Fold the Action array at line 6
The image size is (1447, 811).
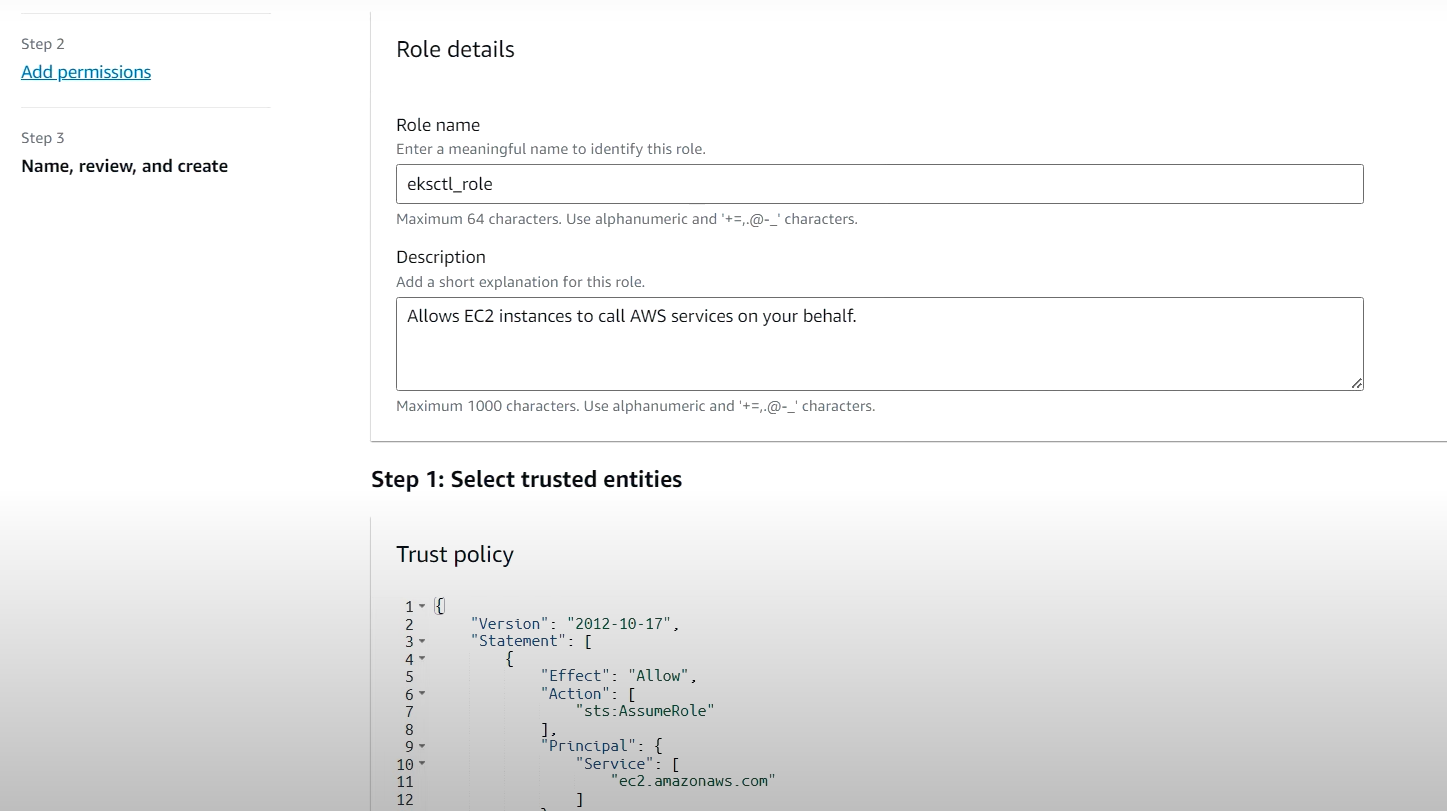tap(422, 693)
